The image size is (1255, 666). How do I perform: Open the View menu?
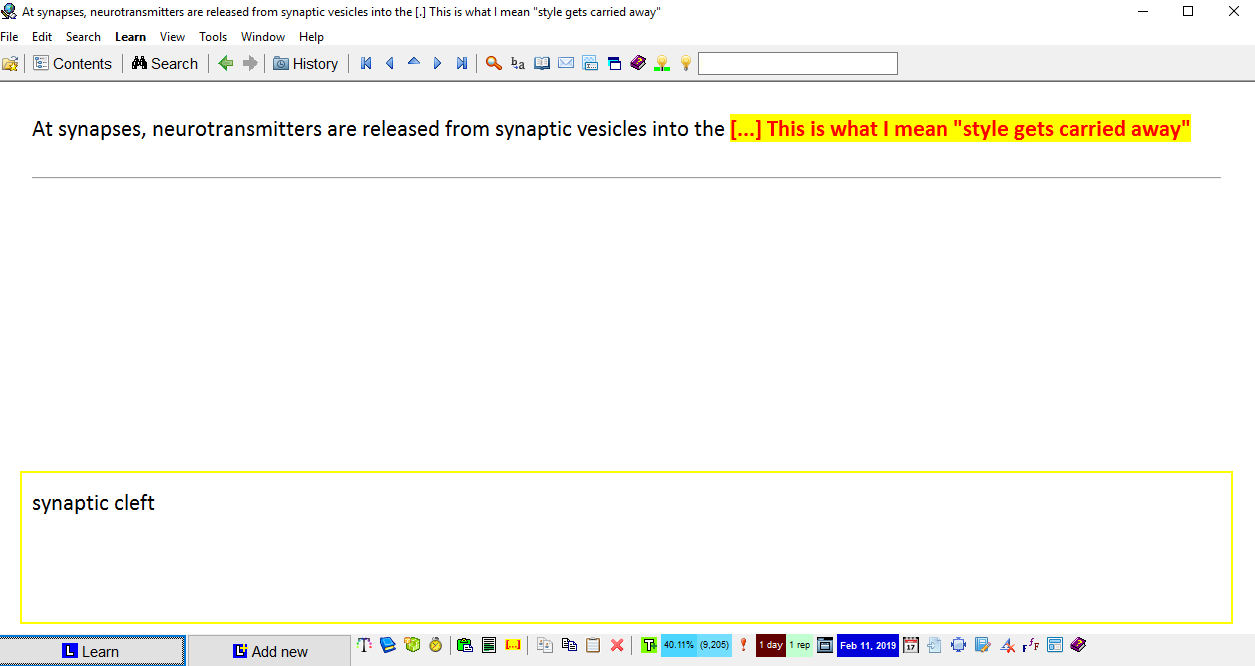[x=172, y=37]
